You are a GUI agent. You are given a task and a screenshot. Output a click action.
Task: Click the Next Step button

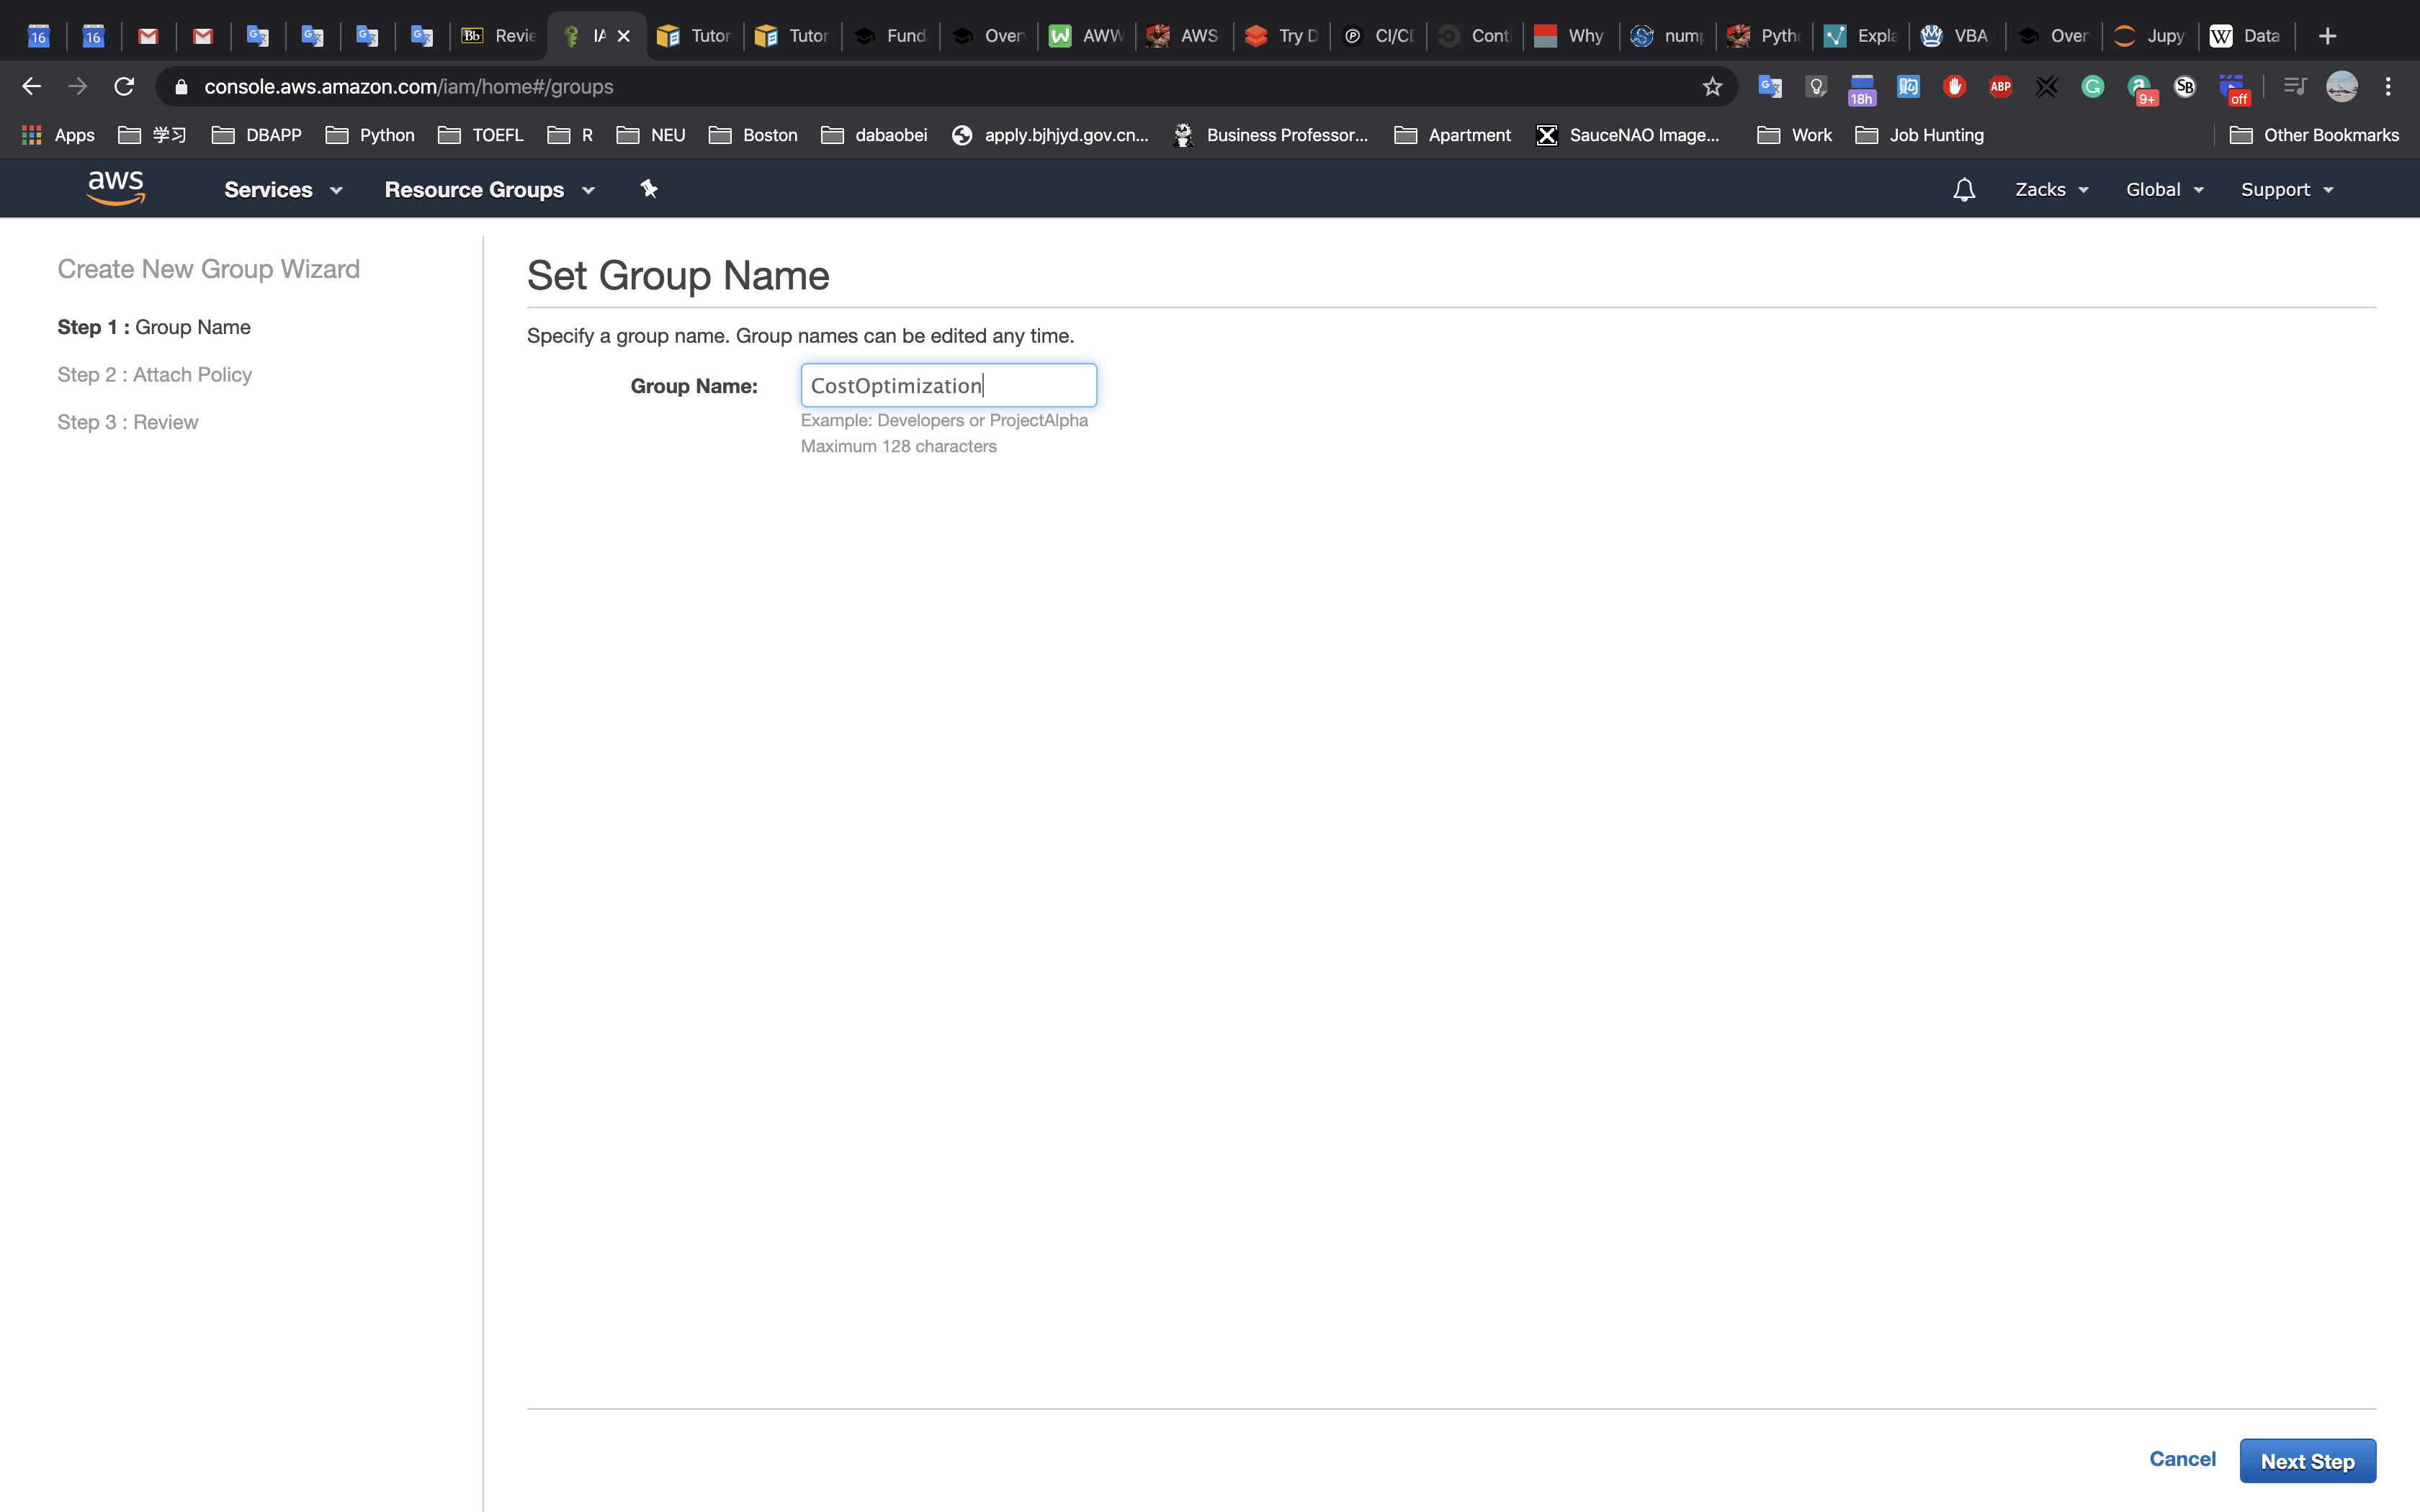click(2307, 1461)
